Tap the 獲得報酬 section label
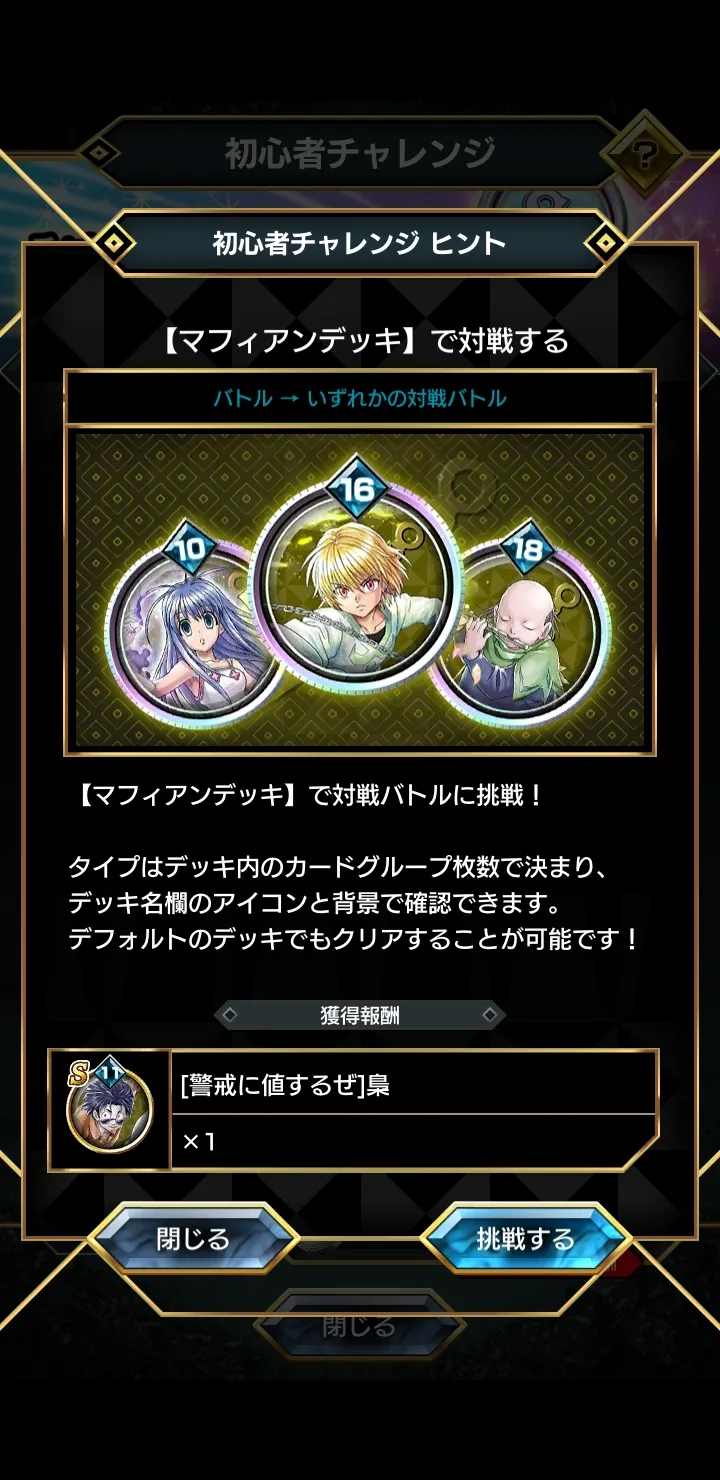 point(360,1016)
